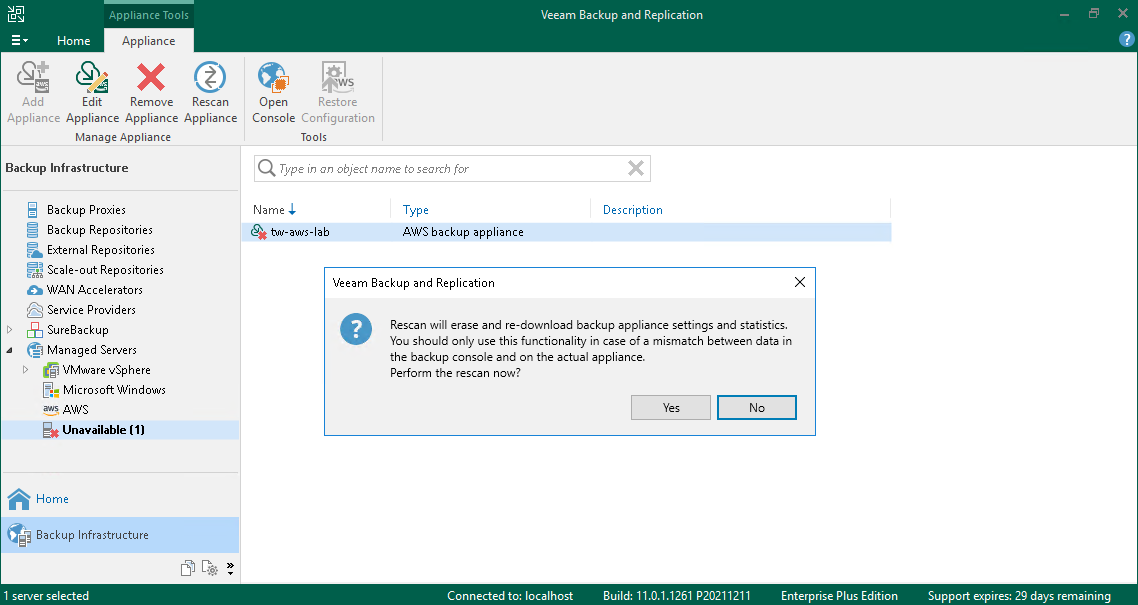This screenshot has height=605, width=1138.
Task: Click the WAN Accelerators cloud icon
Action: pos(34,290)
